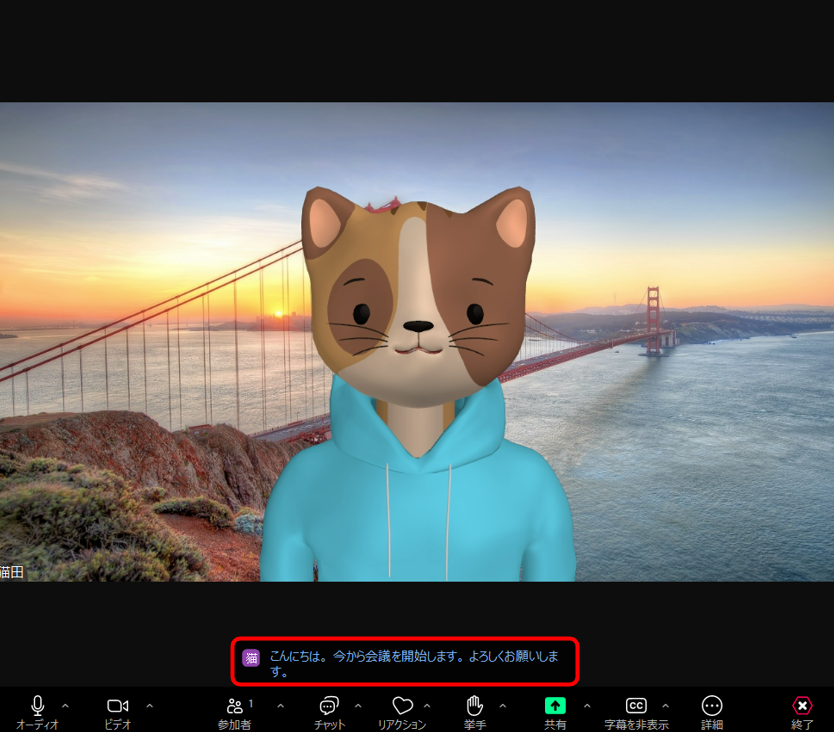Expand the video options chevron next to ビデオ
Image resolution: width=834 pixels, height=732 pixels.
(x=149, y=706)
